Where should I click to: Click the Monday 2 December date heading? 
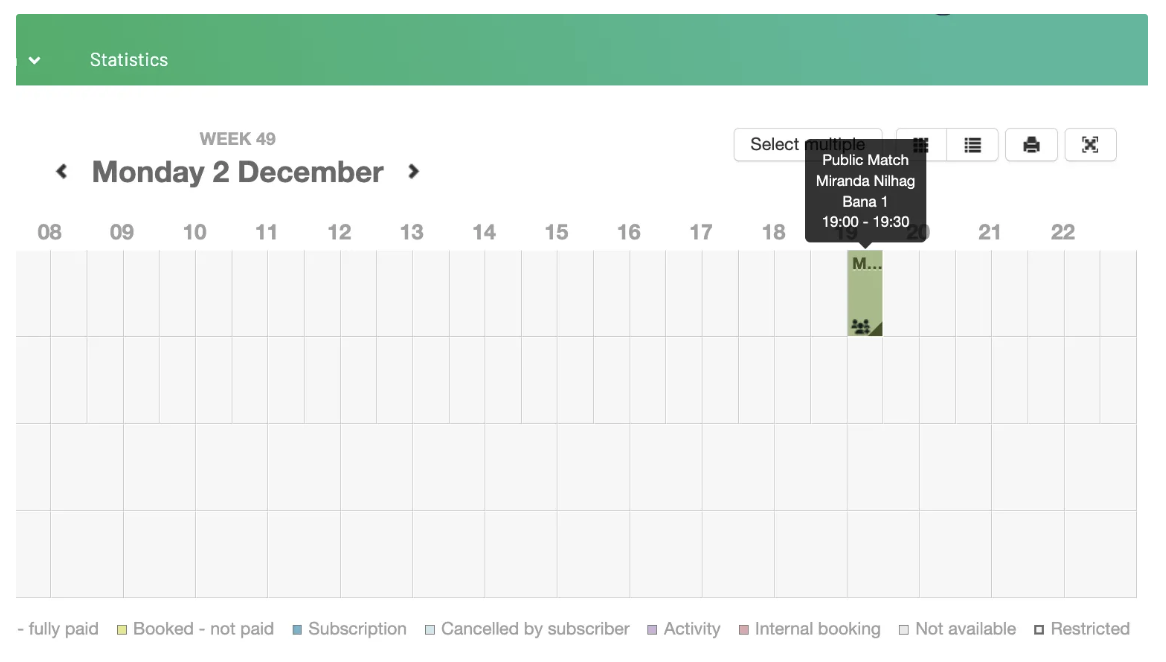click(238, 172)
